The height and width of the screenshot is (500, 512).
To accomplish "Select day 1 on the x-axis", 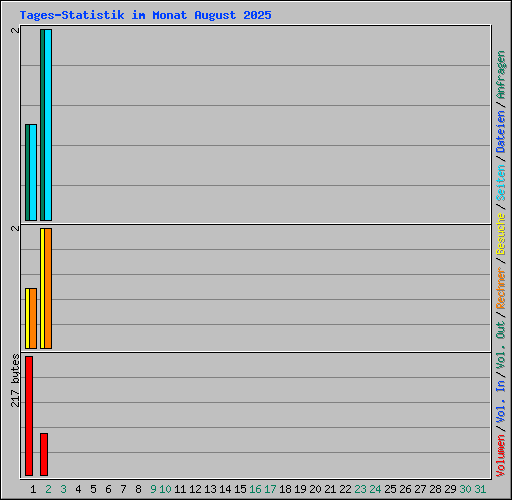I will coord(33,489).
